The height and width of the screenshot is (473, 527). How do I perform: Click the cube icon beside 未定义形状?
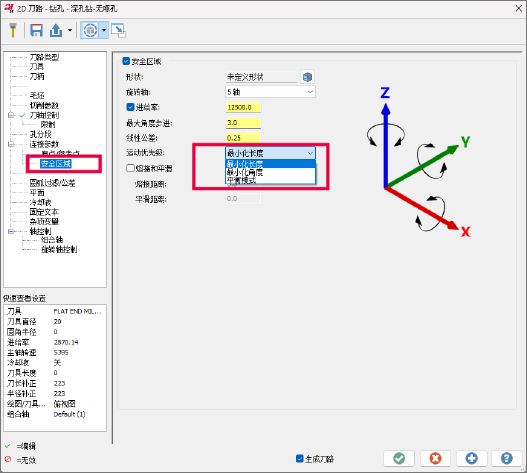pos(307,77)
